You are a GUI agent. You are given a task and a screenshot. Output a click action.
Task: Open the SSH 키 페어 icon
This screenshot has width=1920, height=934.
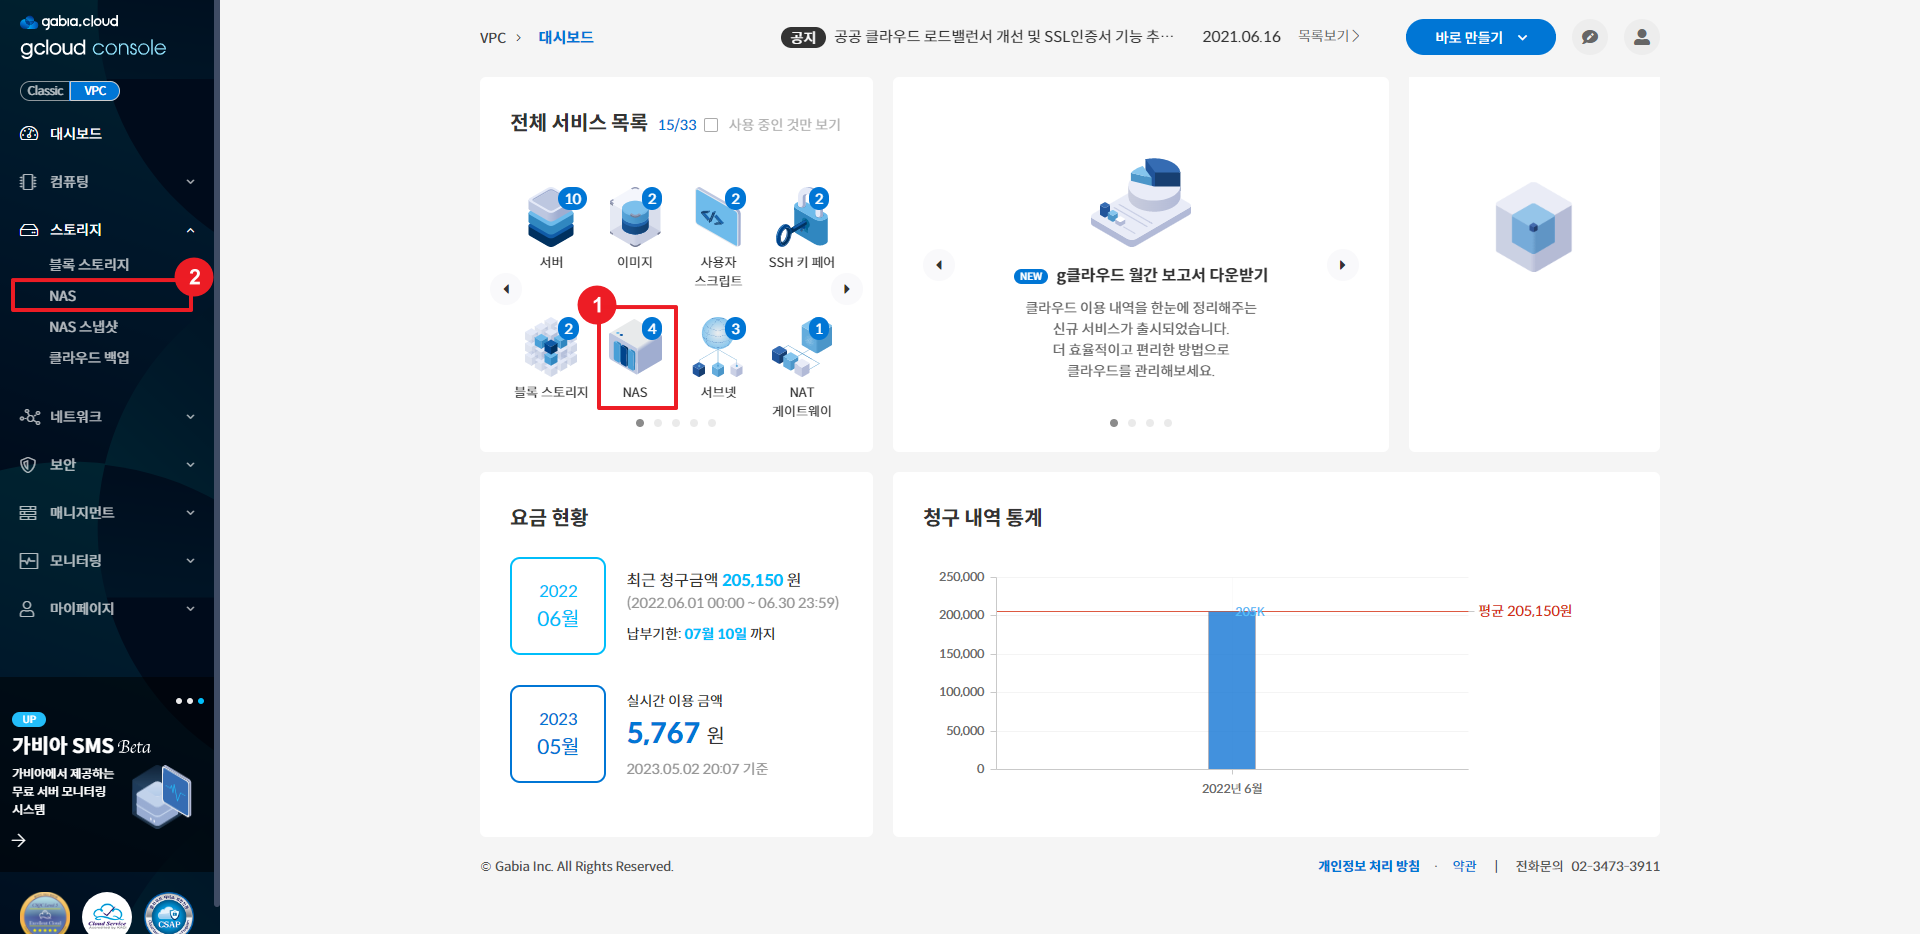tap(801, 218)
